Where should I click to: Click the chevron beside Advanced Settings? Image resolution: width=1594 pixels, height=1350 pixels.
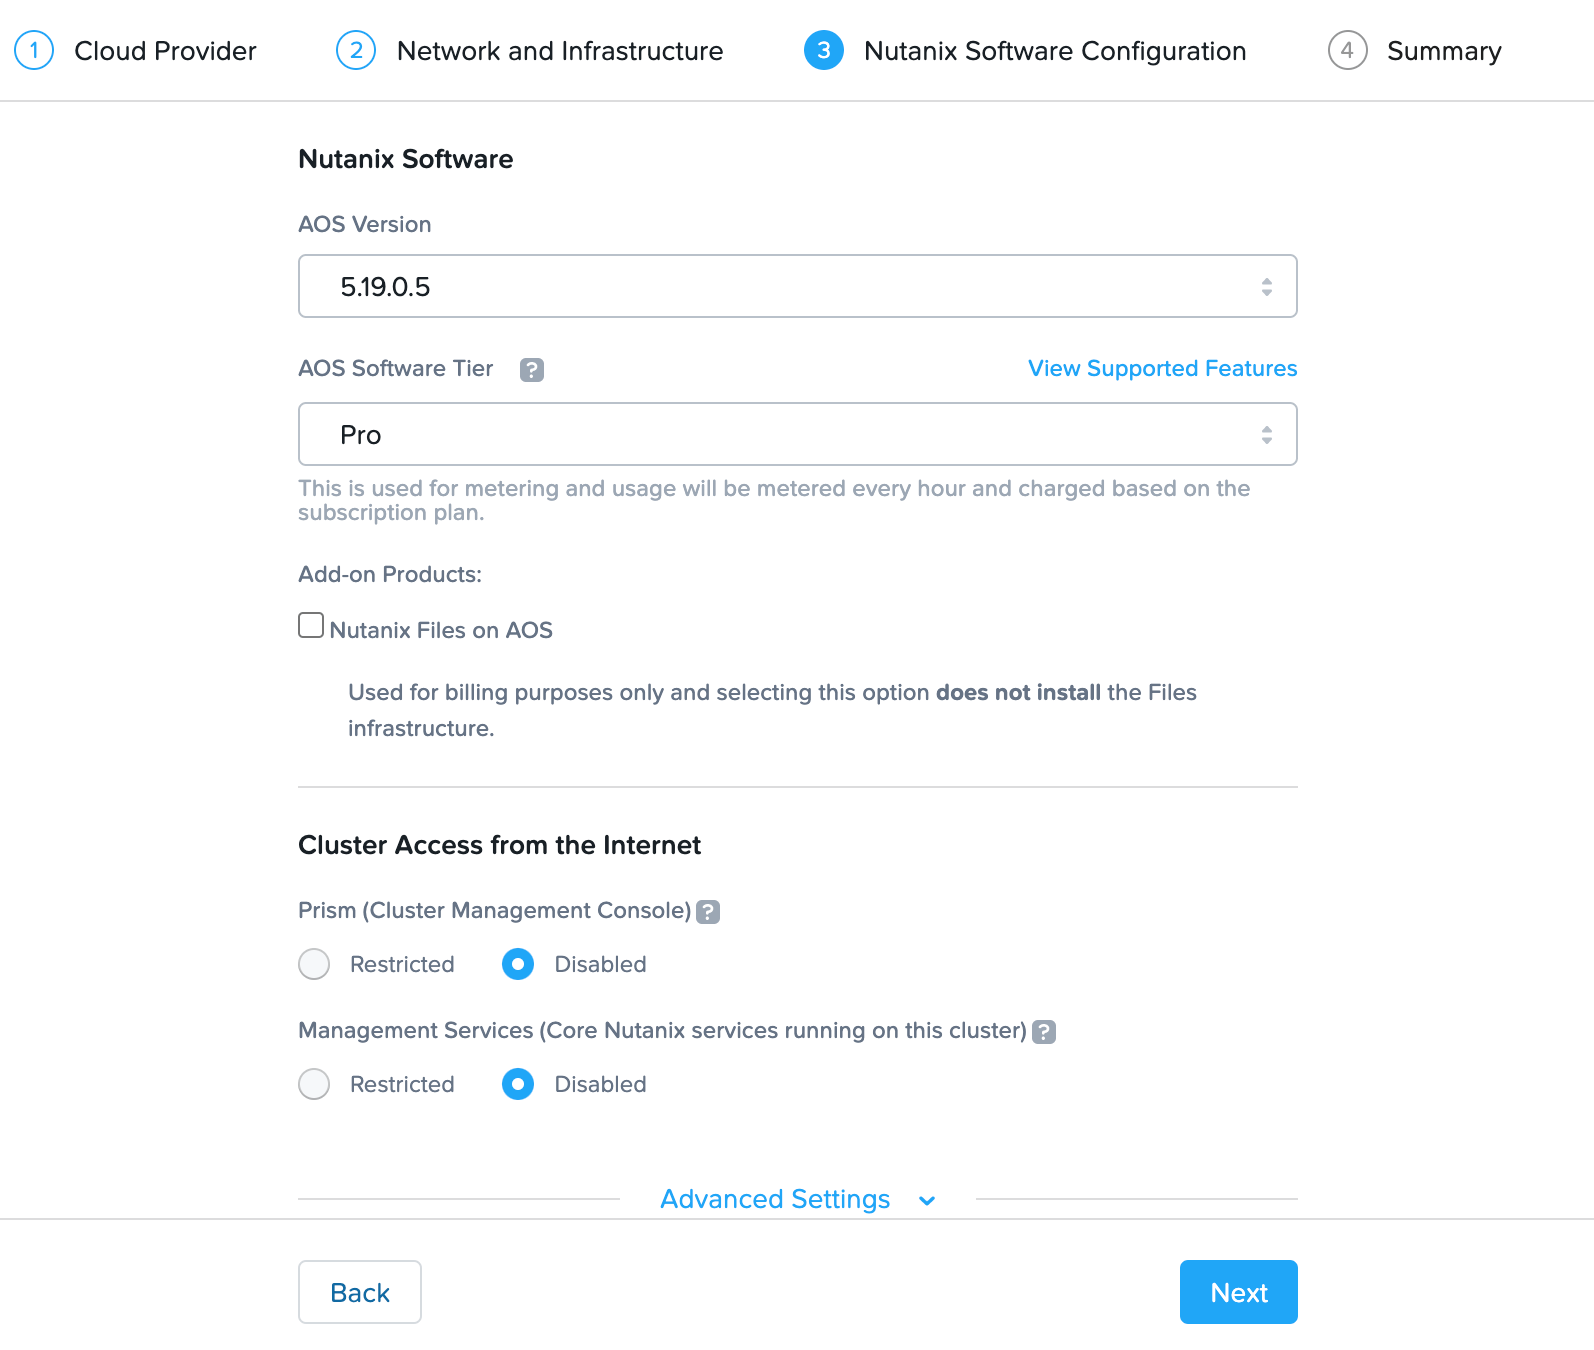(927, 1201)
